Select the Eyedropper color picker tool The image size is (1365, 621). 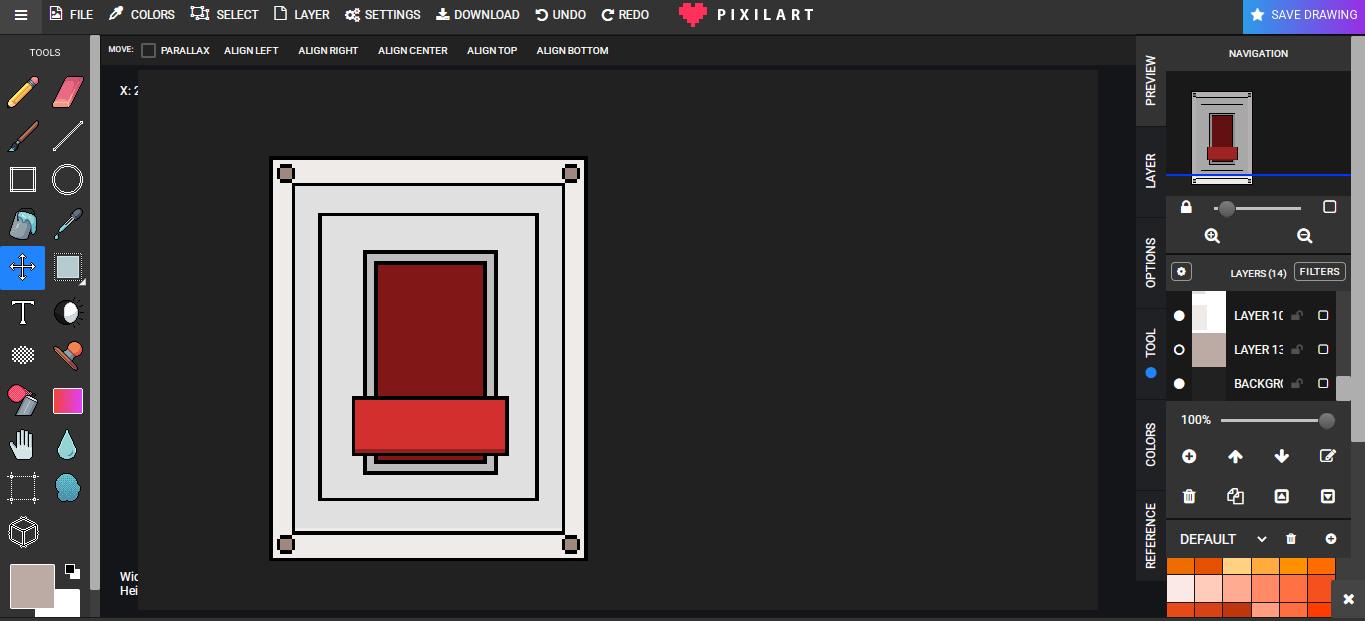(x=68, y=224)
